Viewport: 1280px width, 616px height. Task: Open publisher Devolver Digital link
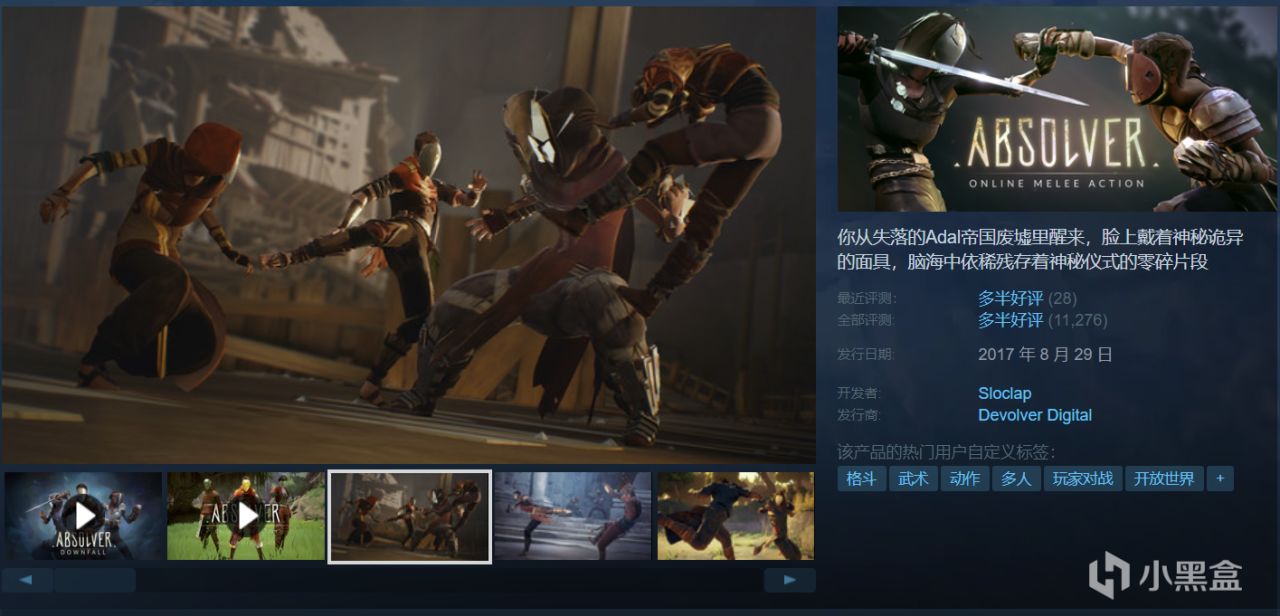(x=1035, y=415)
